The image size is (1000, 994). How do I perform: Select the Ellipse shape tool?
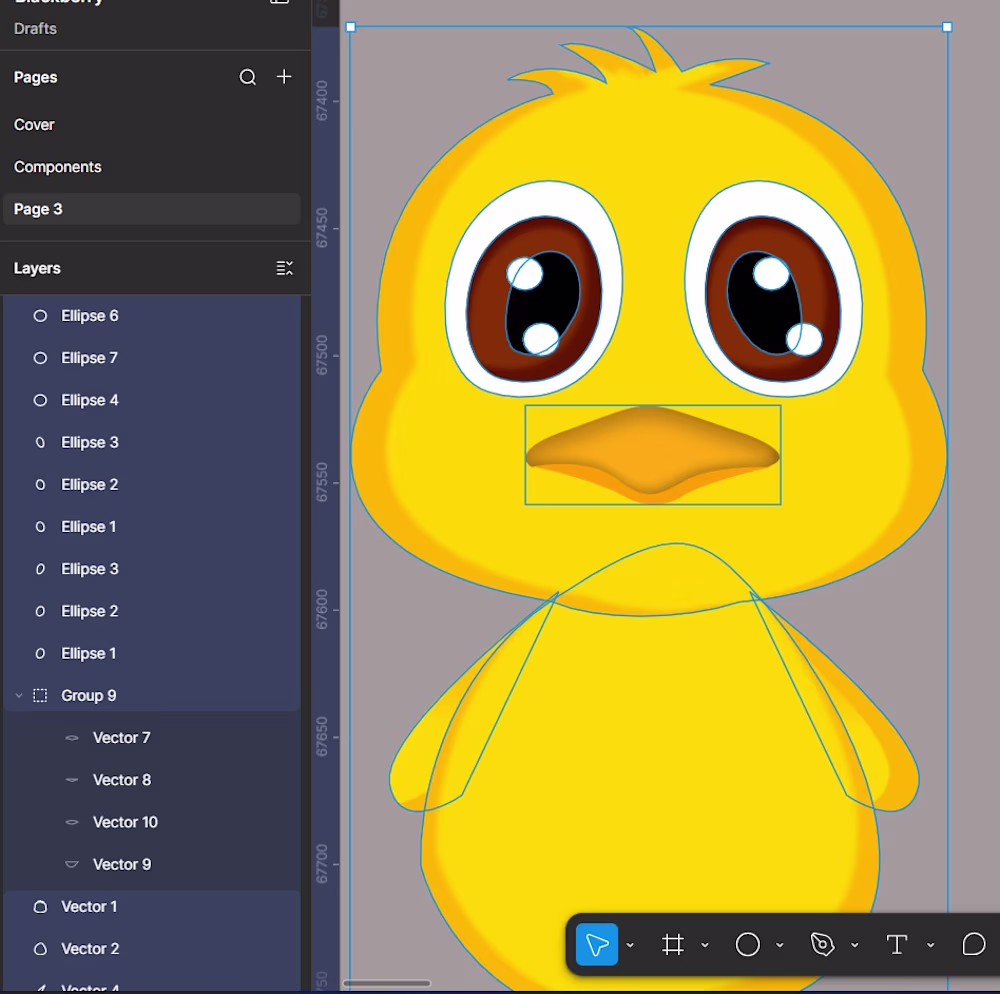click(x=747, y=944)
